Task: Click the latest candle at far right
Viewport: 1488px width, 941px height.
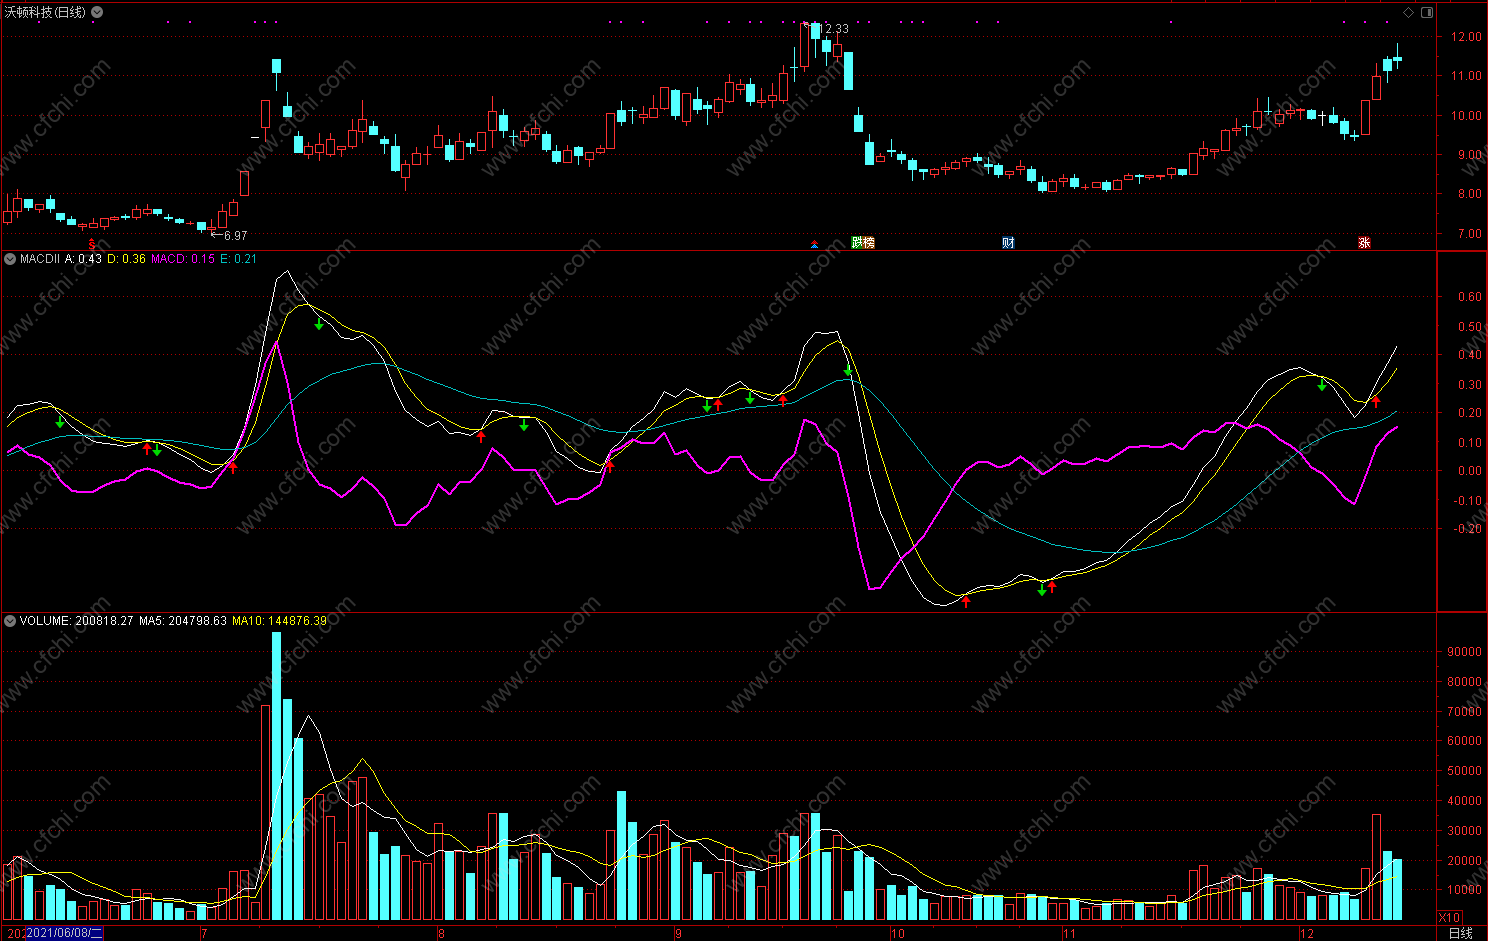Action: tap(1398, 58)
